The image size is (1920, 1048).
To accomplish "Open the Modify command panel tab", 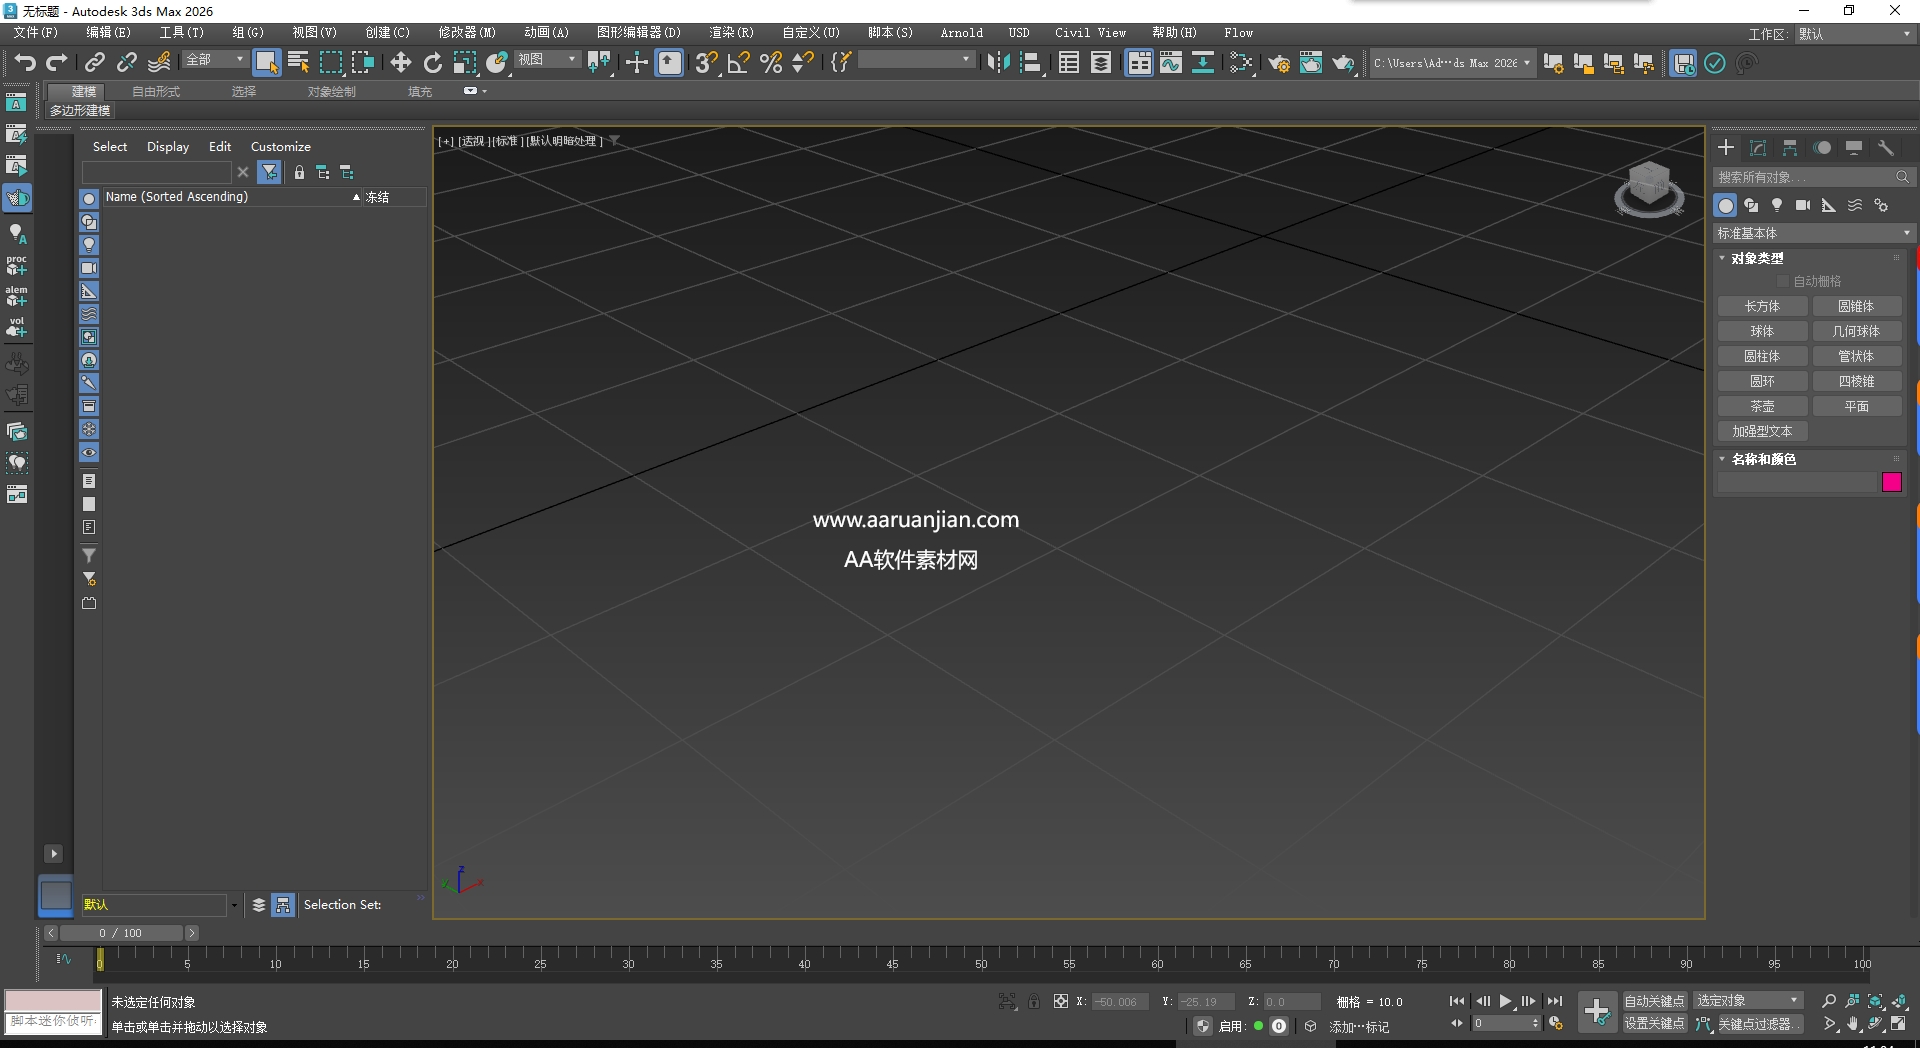I will (1757, 147).
